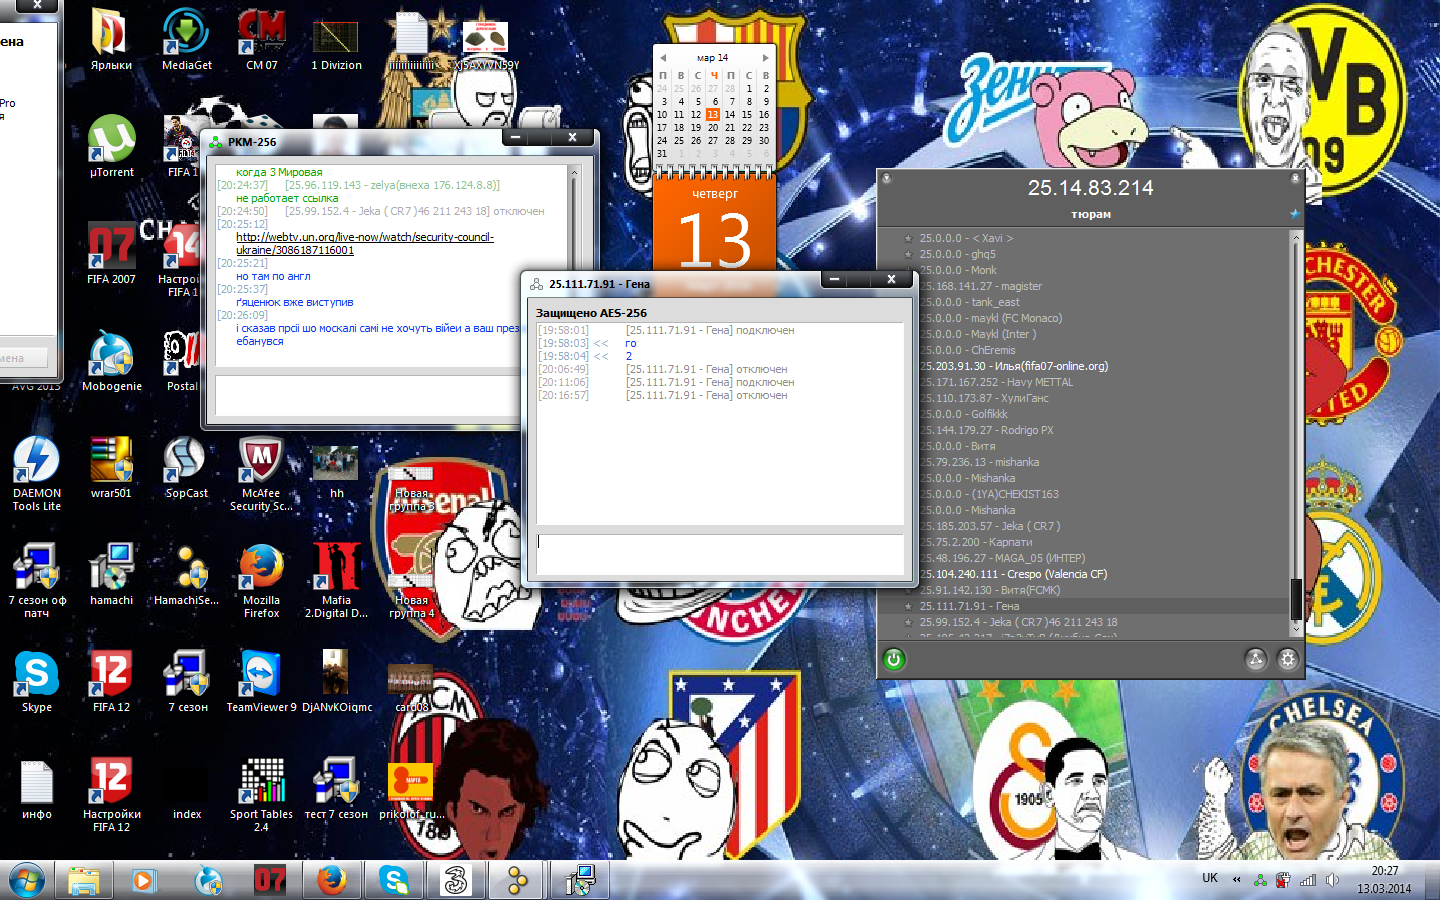
Task: Open Firefox from the taskbar
Action: 332,880
